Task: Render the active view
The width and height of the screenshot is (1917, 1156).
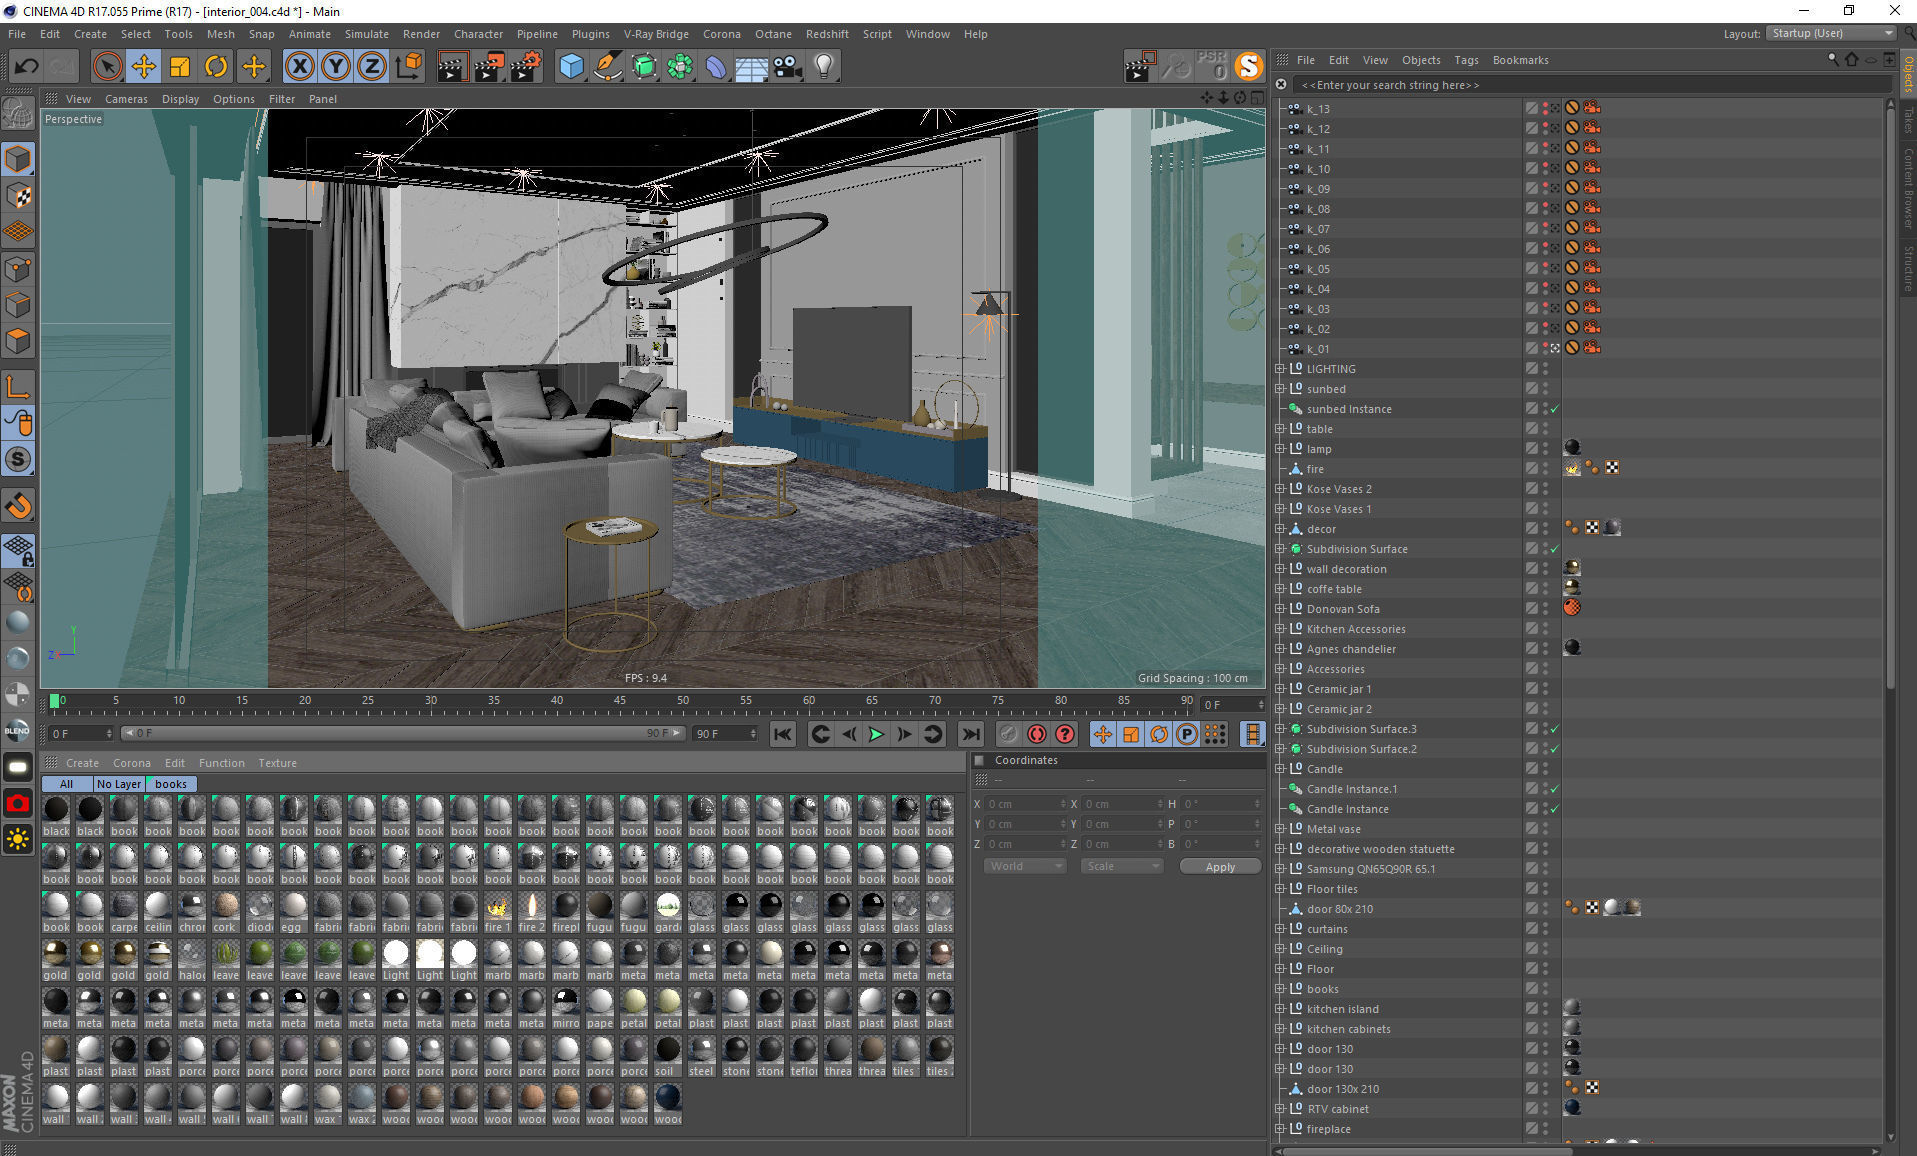Action: click(452, 67)
